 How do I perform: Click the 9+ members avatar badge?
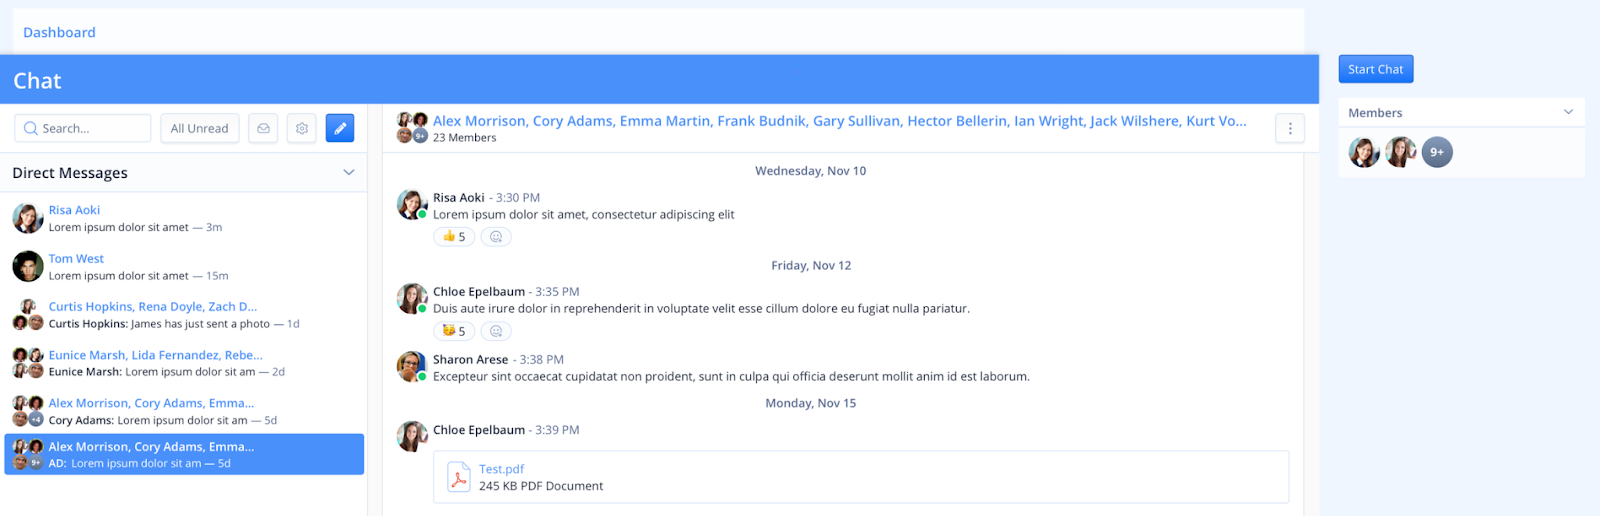(1437, 152)
